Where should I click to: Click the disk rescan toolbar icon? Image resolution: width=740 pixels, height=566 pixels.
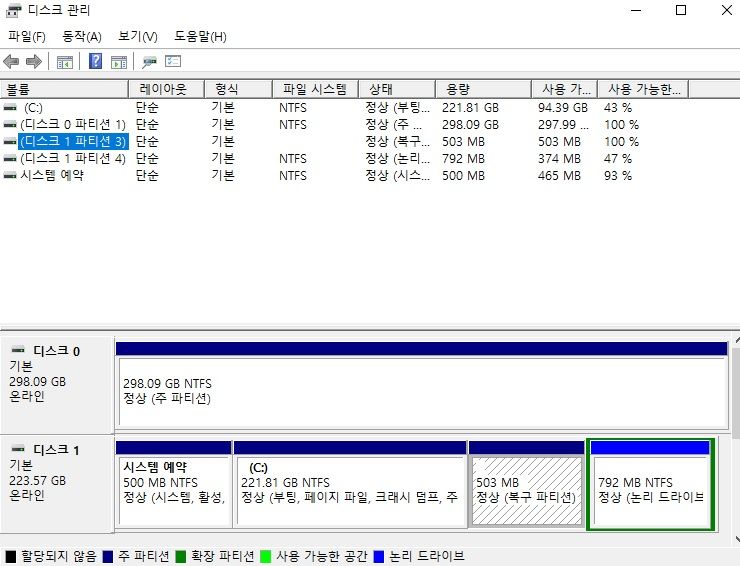point(149,62)
